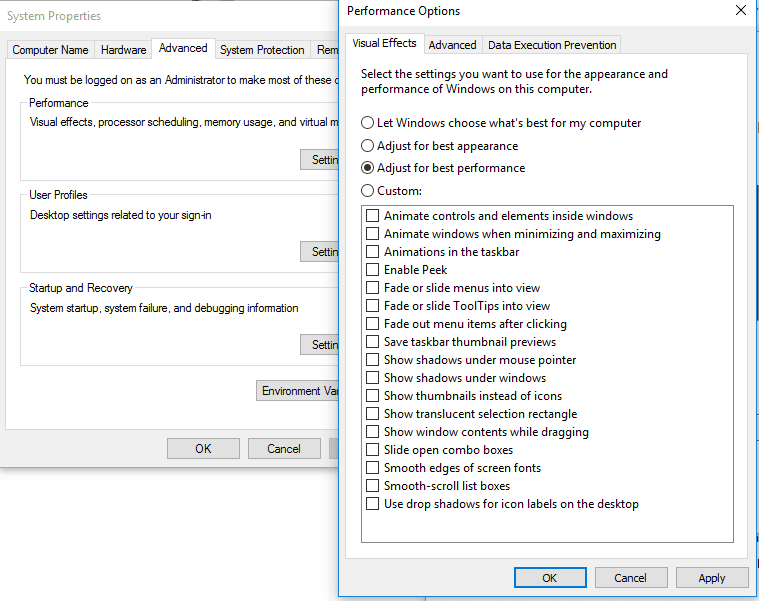This screenshot has width=759, height=601.
Task: Enable 'Show thumbnails instead of icons'
Action: (x=372, y=396)
